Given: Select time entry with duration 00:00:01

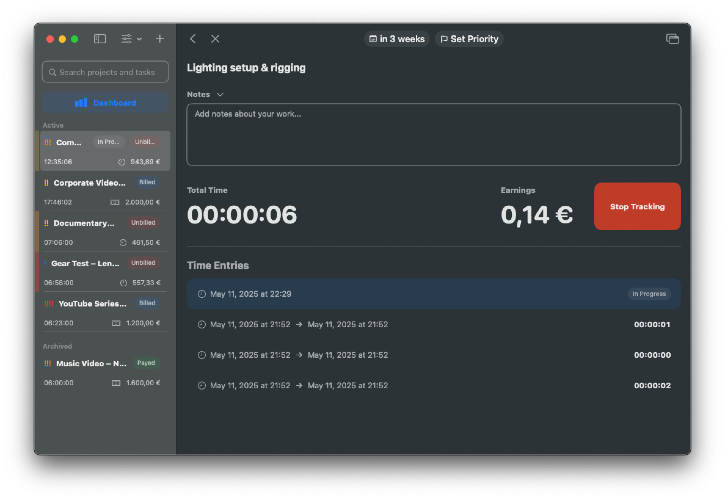Looking at the screenshot, I should point(433,324).
